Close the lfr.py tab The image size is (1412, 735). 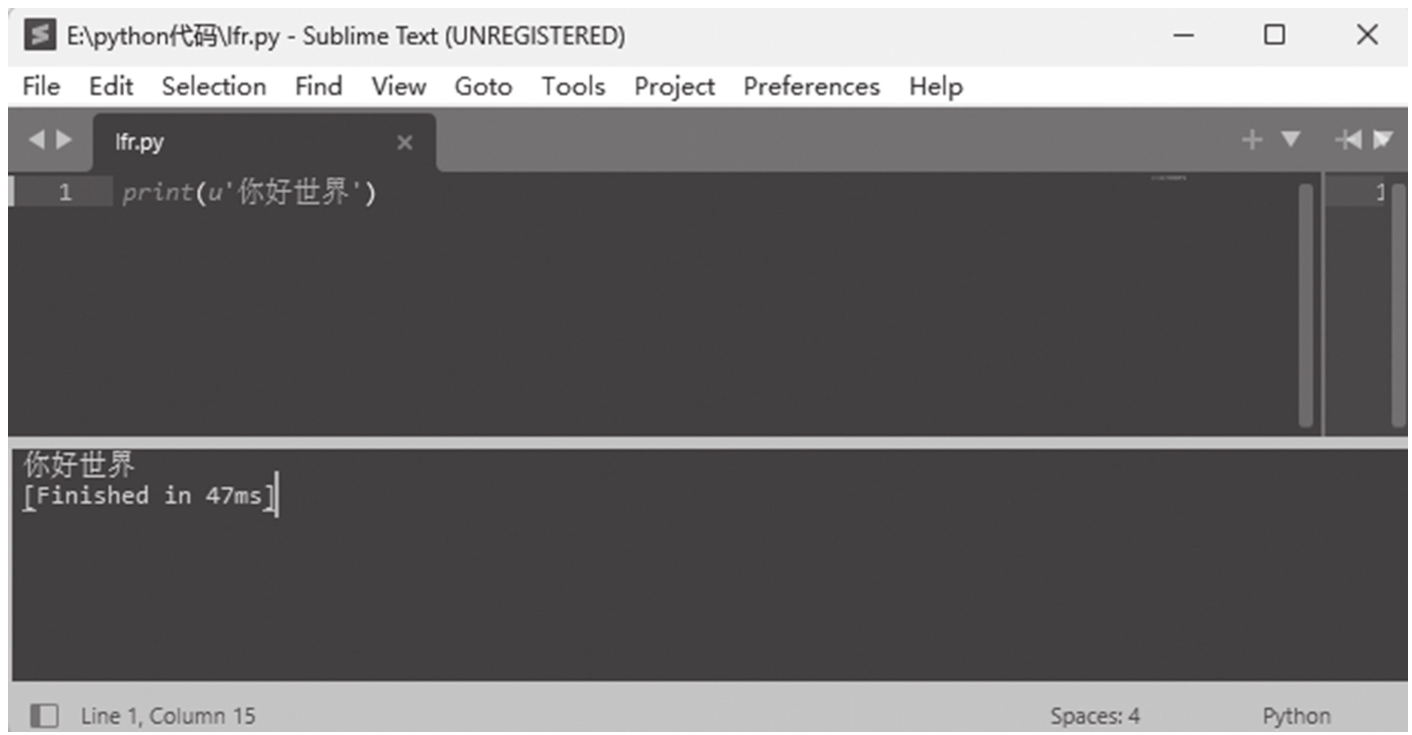coord(404,143)
